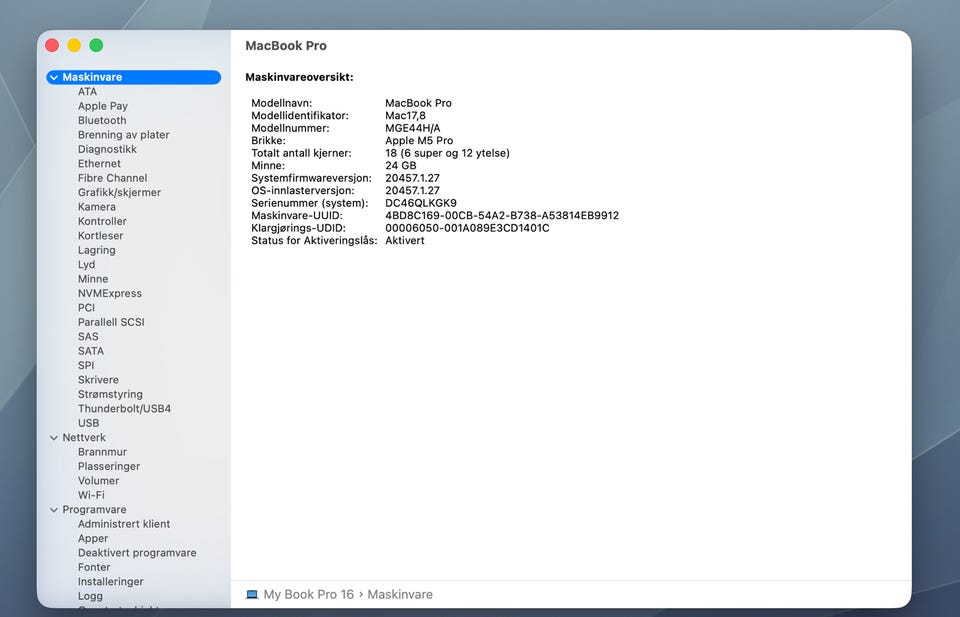Click the model number MGE44H/A
Viewport: 960px width, 617px height.
[x=413, y=129]
